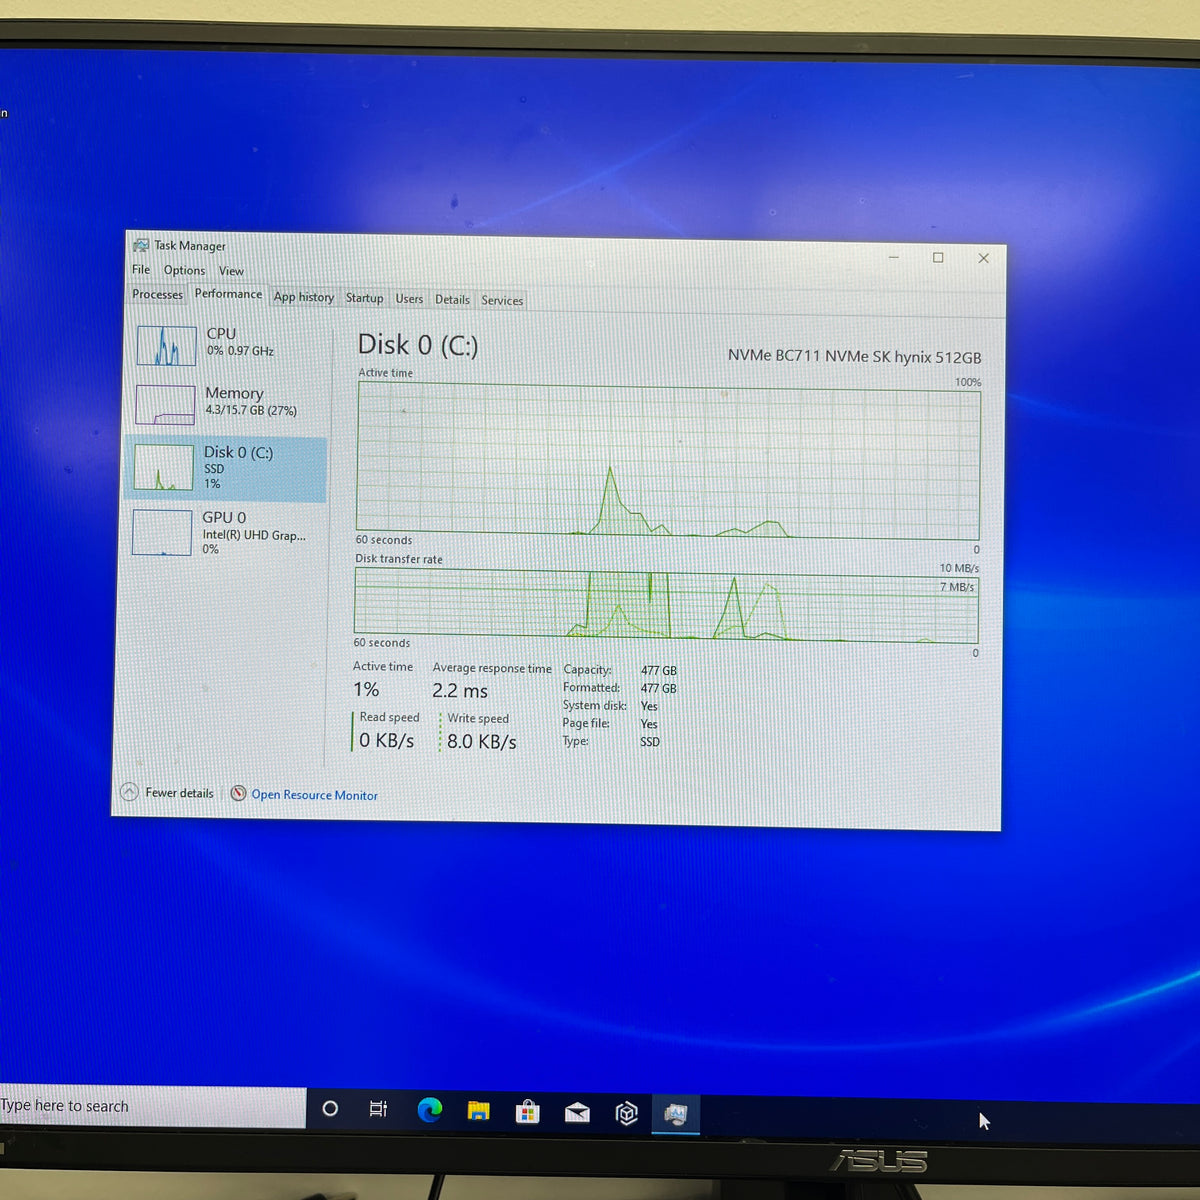
Task: Click the Cortana circle icon
Action: pos(330,1108)
